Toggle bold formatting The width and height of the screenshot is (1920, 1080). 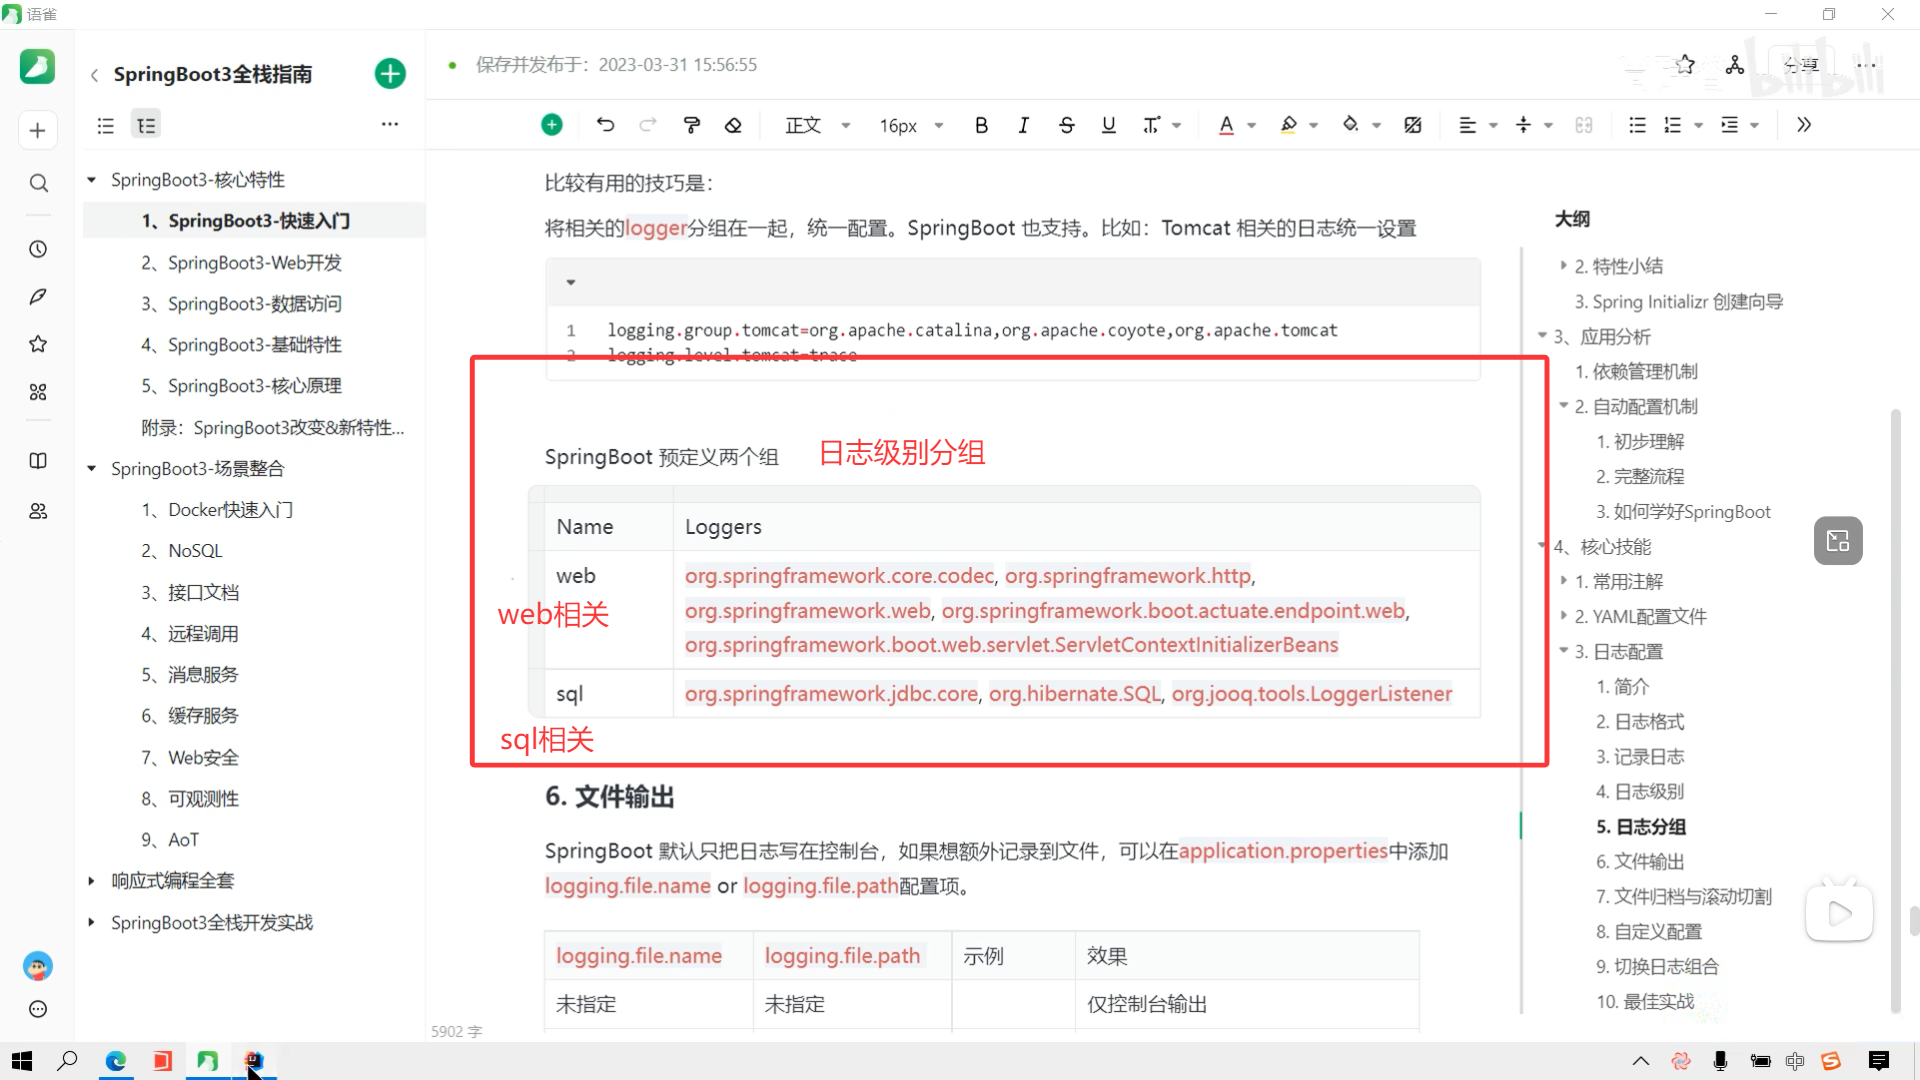(981, 125)
